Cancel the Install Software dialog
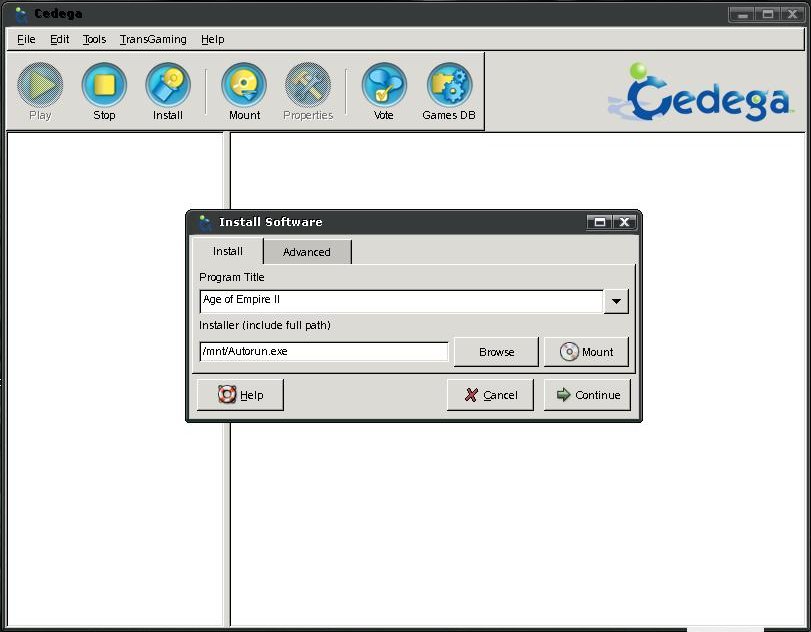The image size is (811, 632). tap(490, 395)
